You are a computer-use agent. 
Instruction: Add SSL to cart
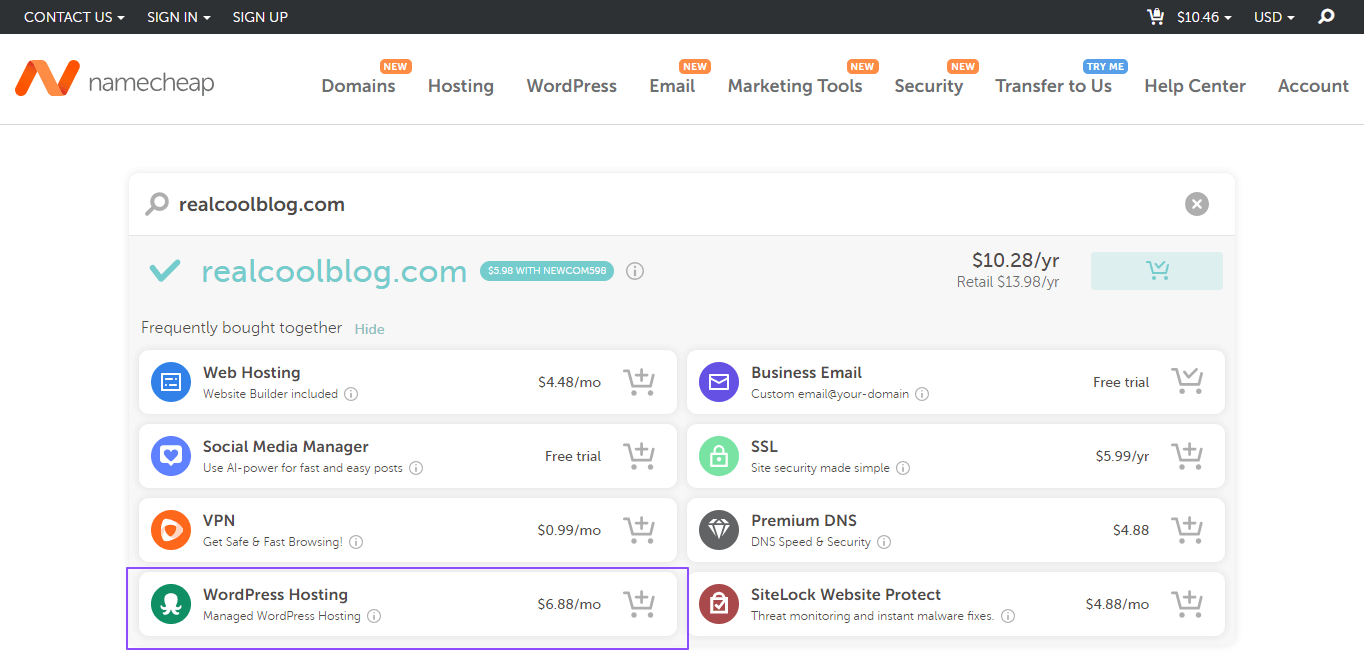(x=1187, y=456)
